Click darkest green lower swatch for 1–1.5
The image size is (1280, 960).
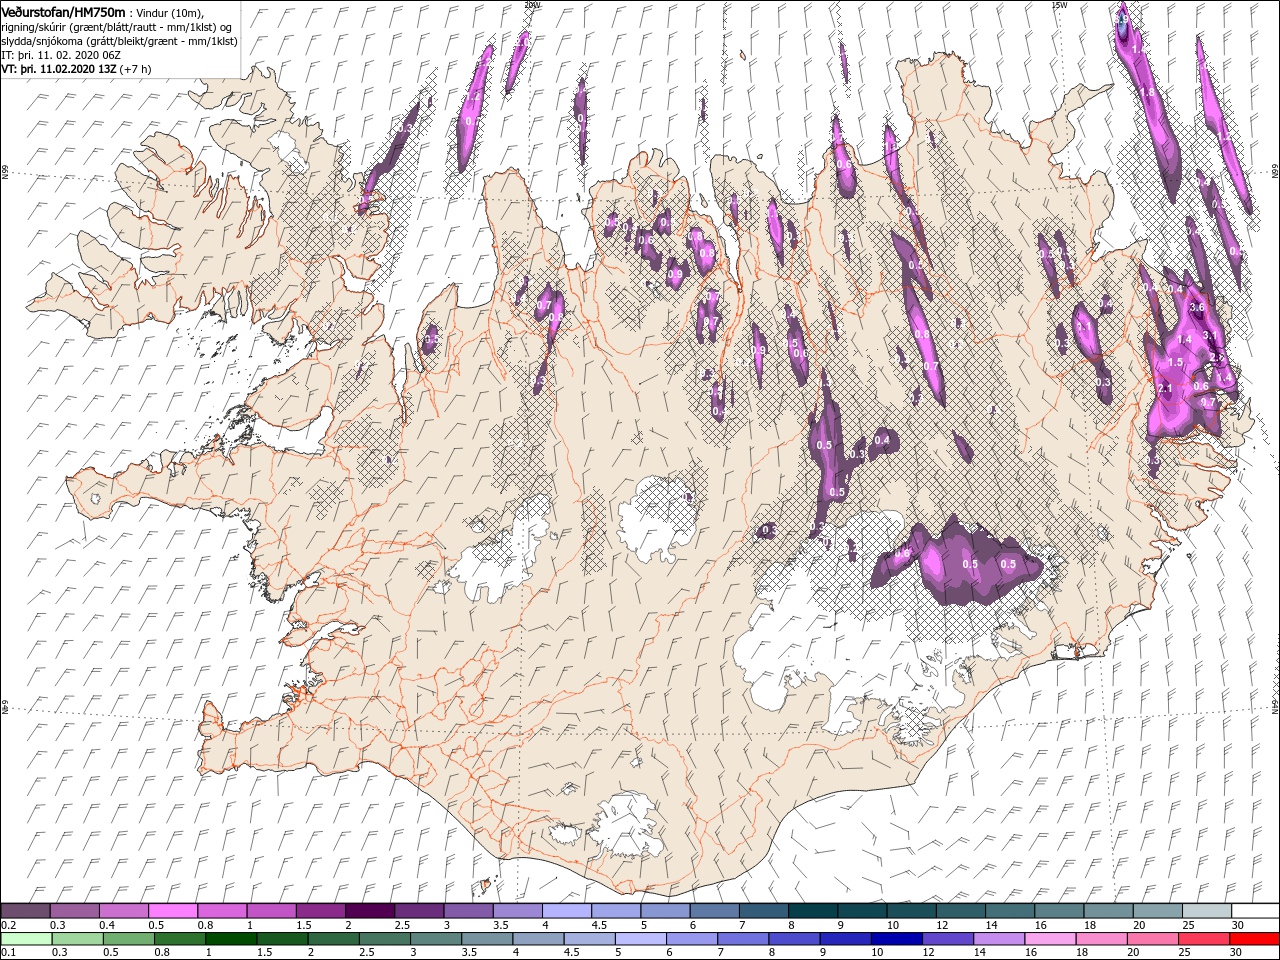point(231,939)
